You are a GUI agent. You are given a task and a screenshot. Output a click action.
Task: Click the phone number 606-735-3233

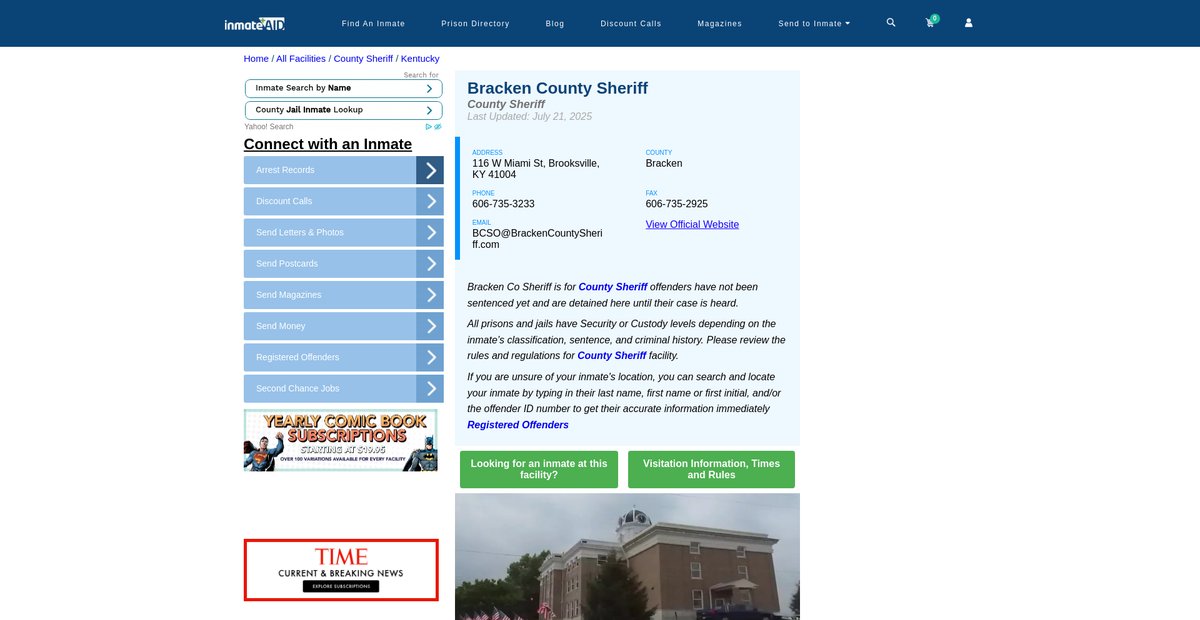pos(503,204)
